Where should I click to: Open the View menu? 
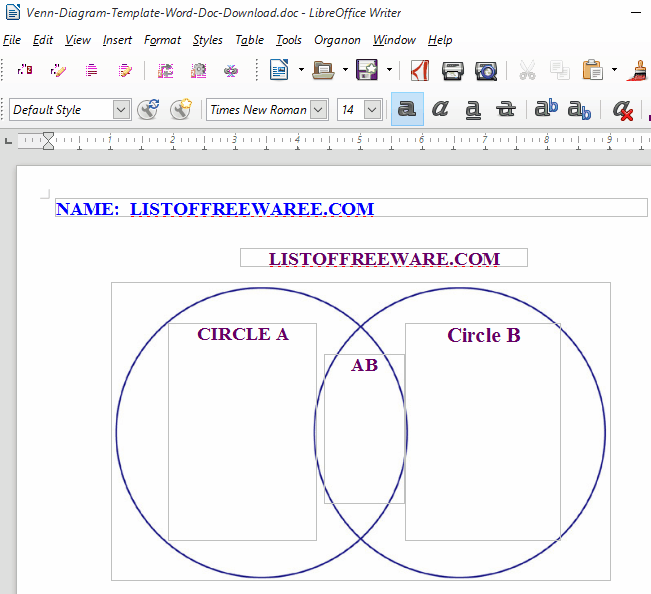[x=78, y=40]
